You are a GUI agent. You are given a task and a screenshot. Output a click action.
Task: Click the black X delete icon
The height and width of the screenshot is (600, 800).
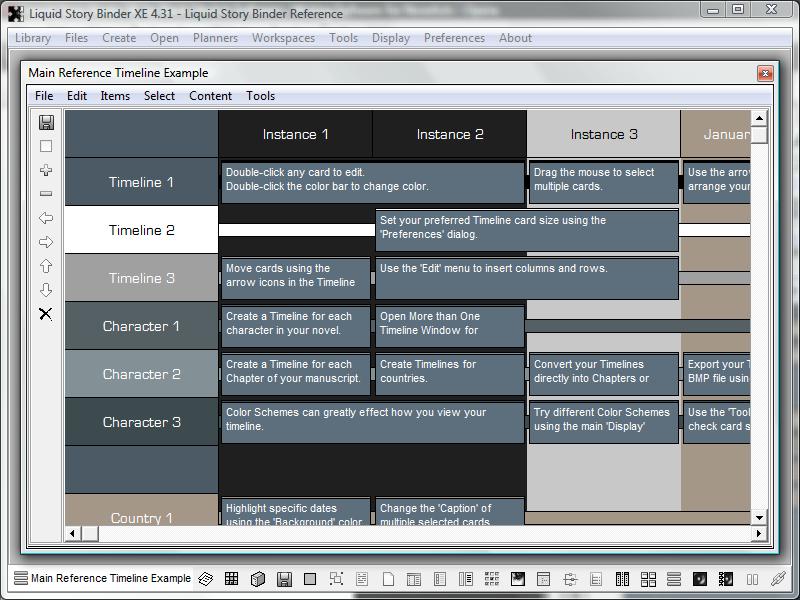(46, 314)
